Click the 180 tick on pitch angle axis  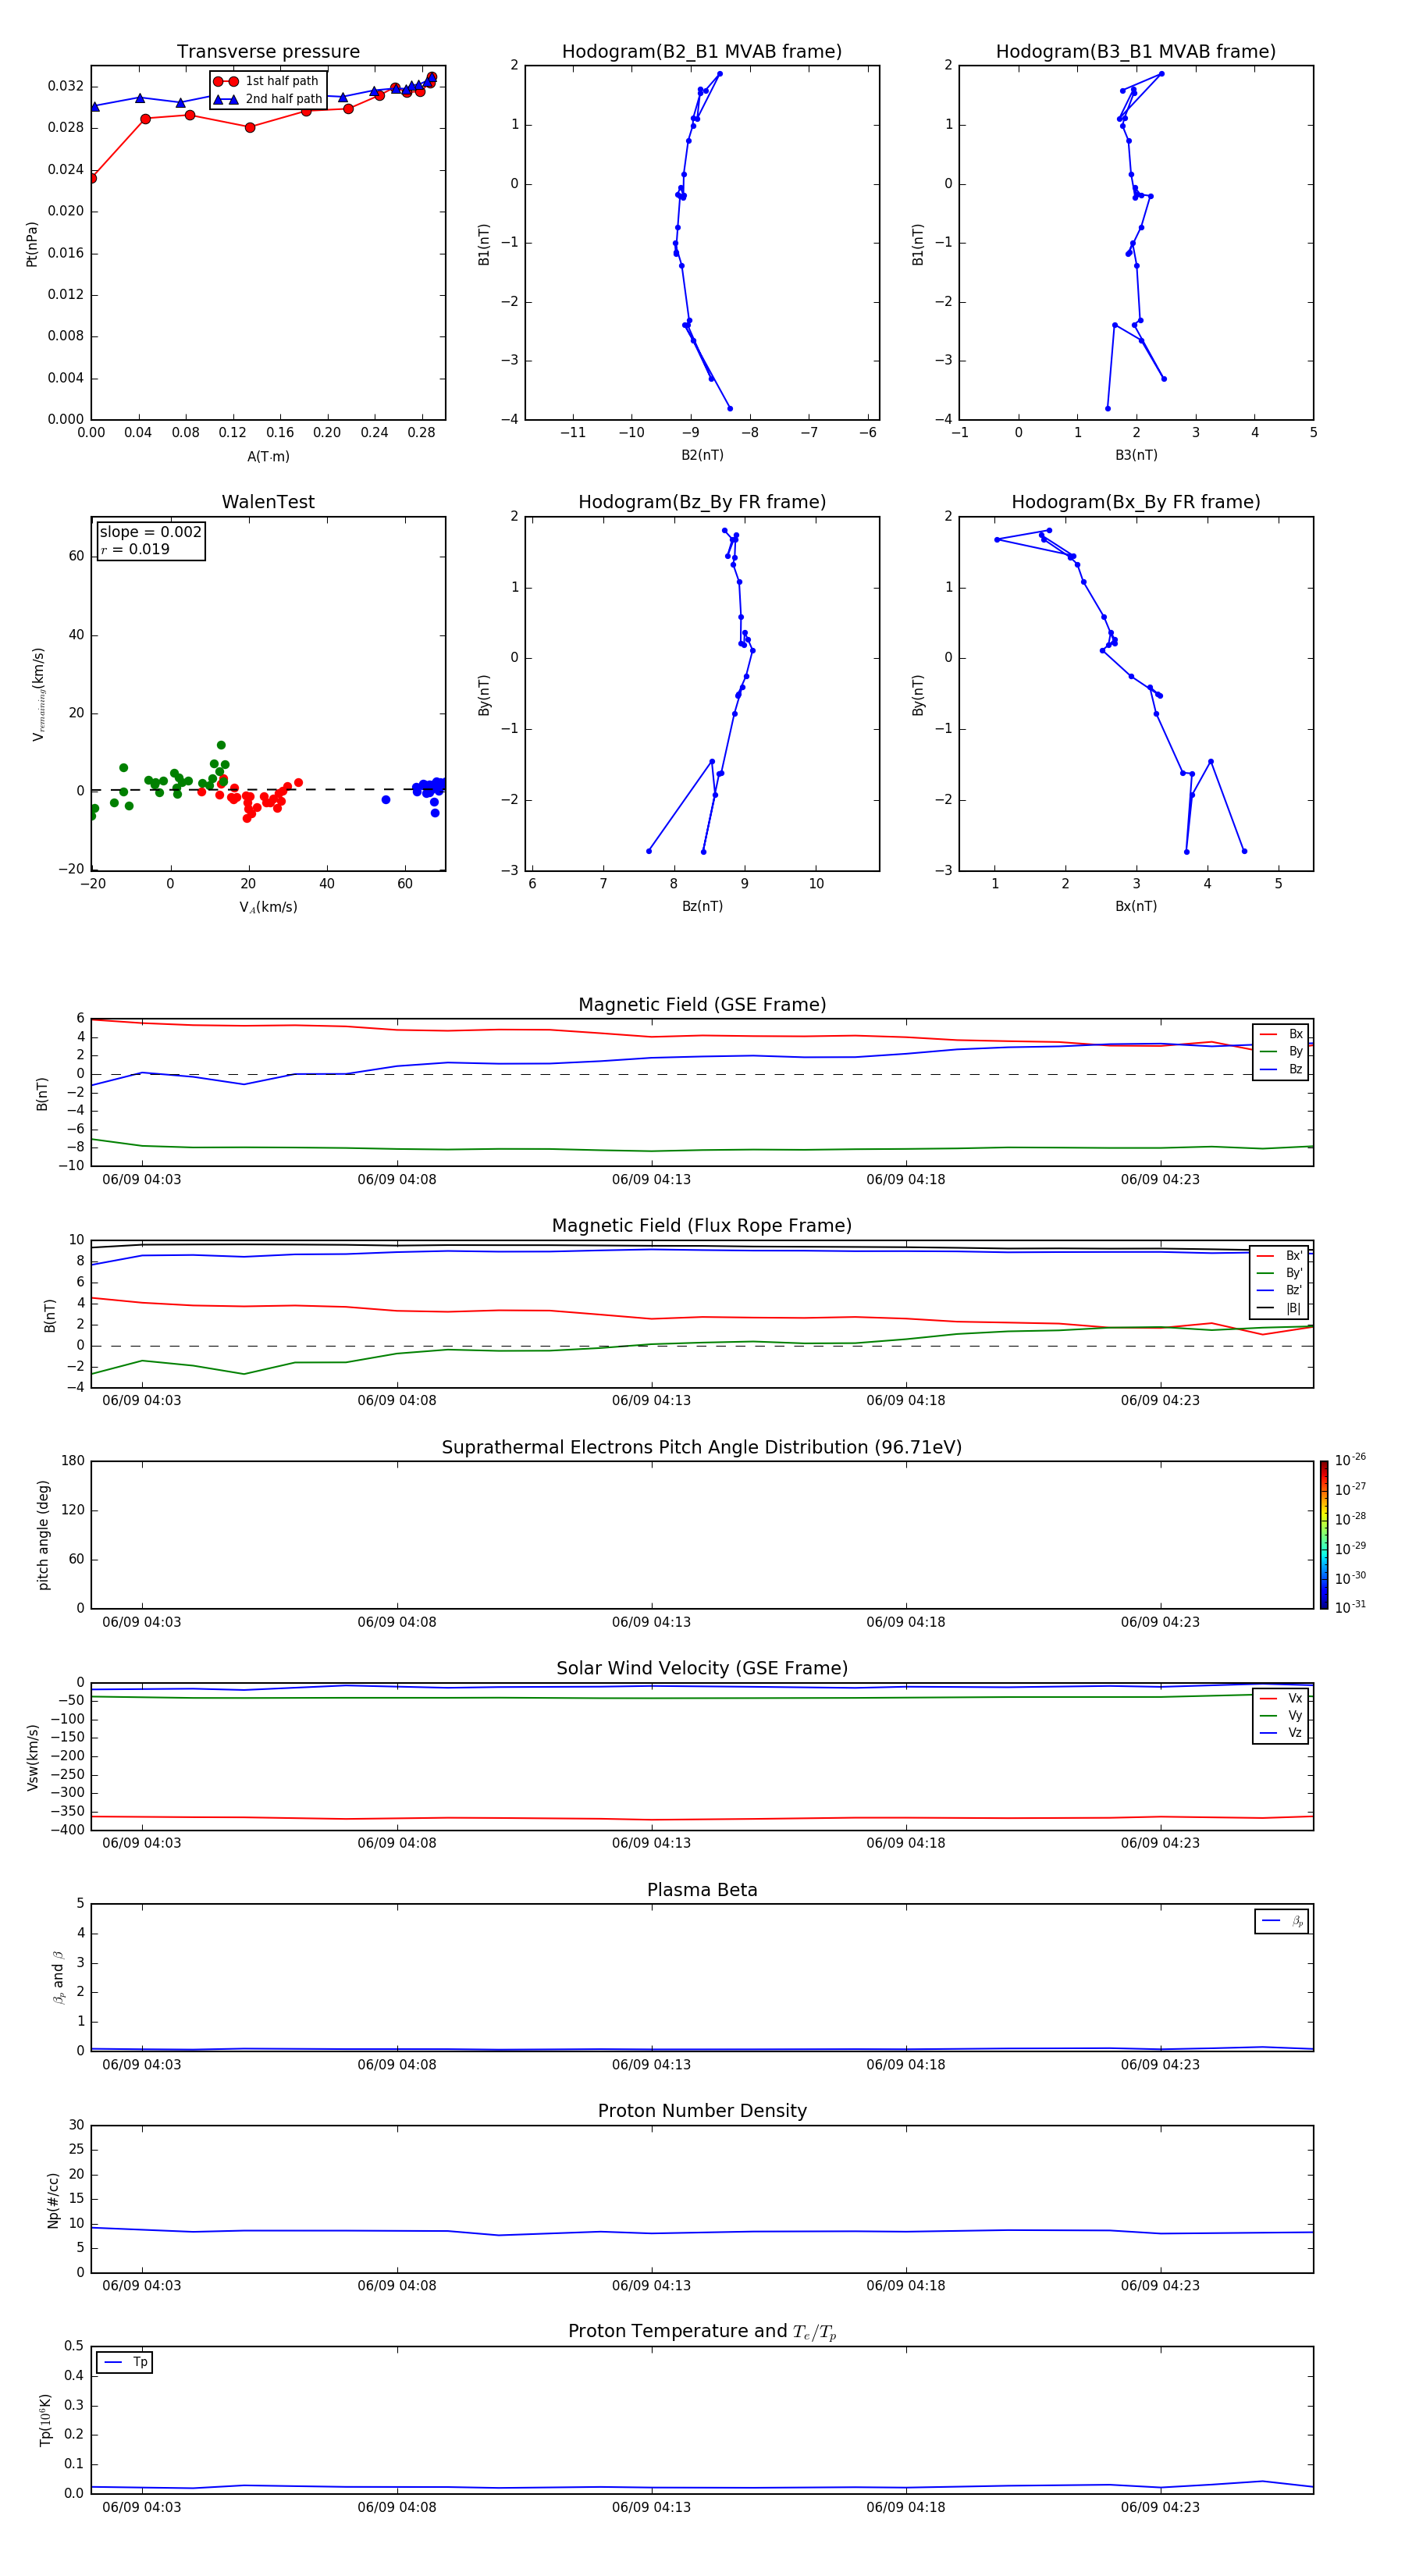click(73, 1461)
